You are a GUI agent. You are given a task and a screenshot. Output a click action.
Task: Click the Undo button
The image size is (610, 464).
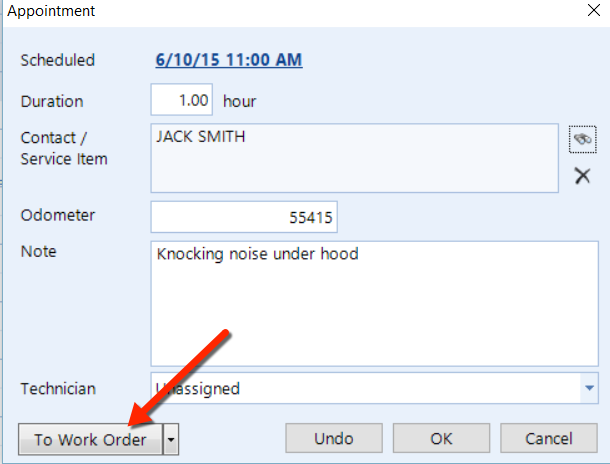tap(334, 439)
